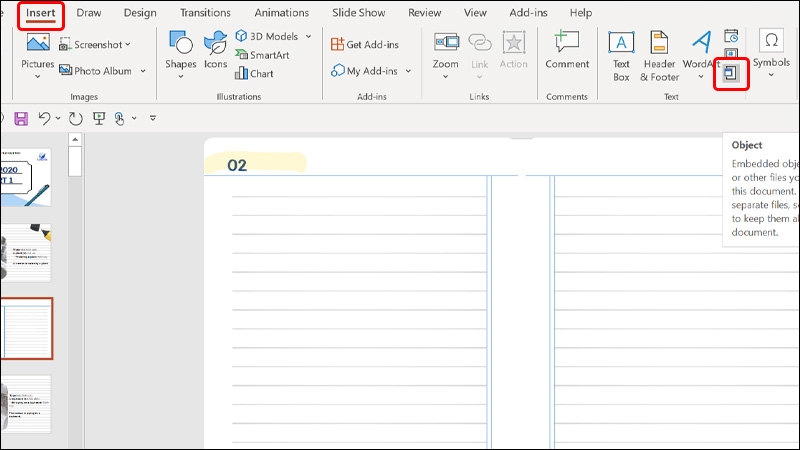
Task: Click the Undo arrow
Action: [44, 118]
